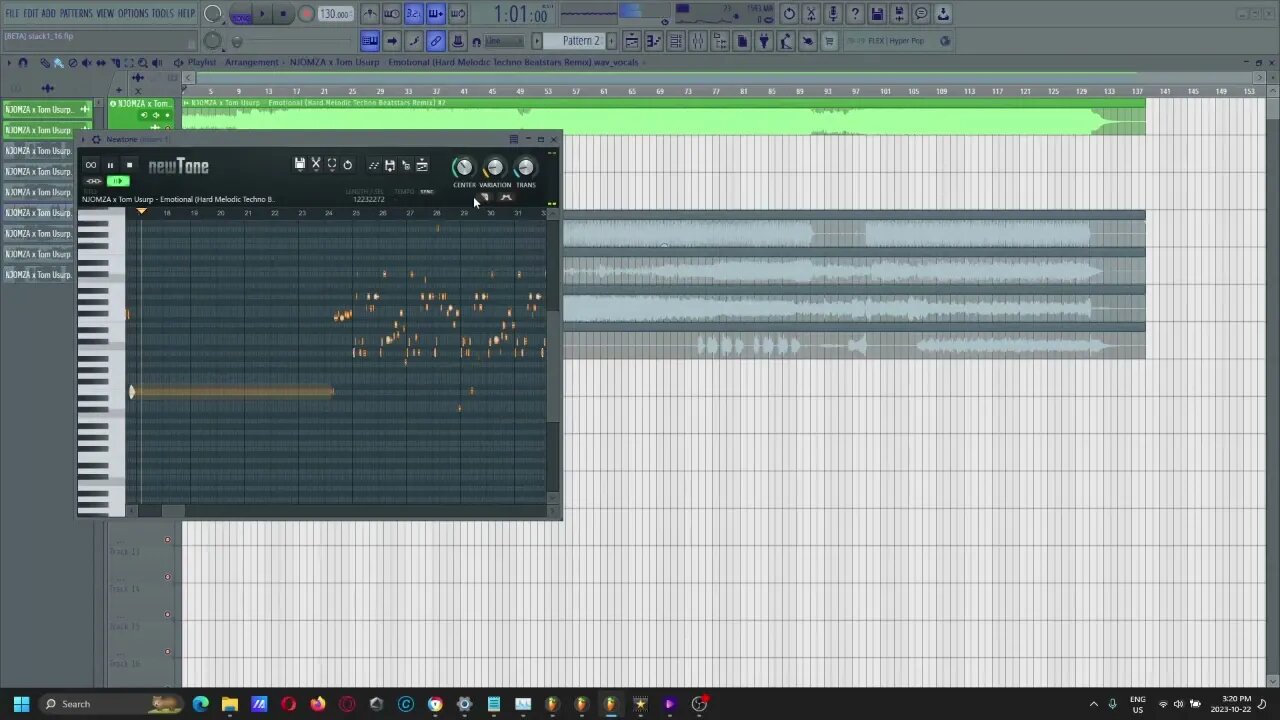Toggle Newtone green slave playback button
Viewport: 1280px width, 720px height.
click(x=118, y=181)
